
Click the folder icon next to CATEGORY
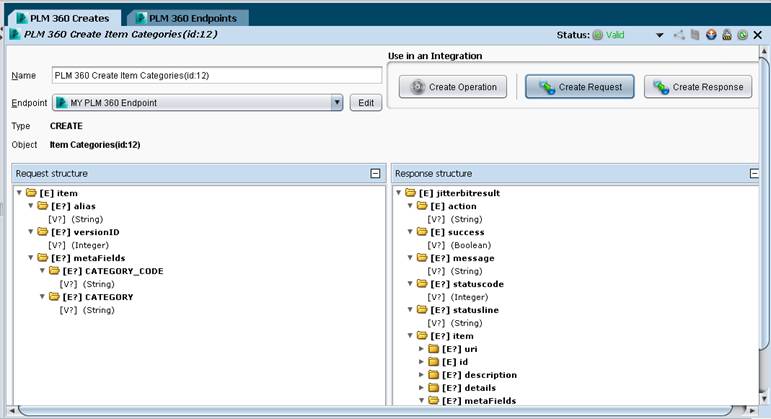54,297
